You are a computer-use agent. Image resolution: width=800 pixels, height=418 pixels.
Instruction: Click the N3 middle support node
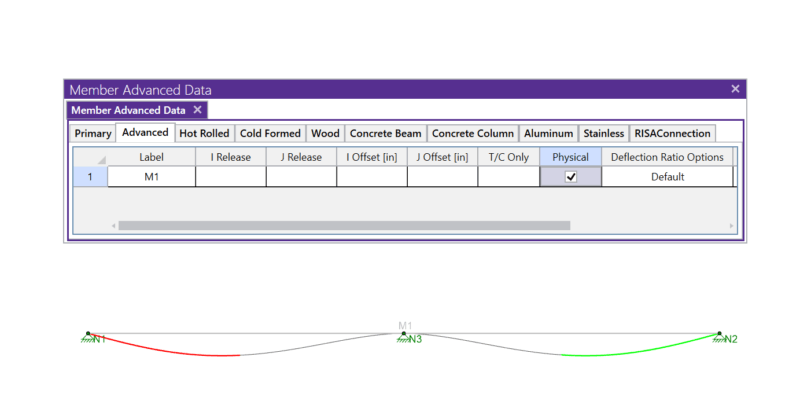tap(404, 335)
